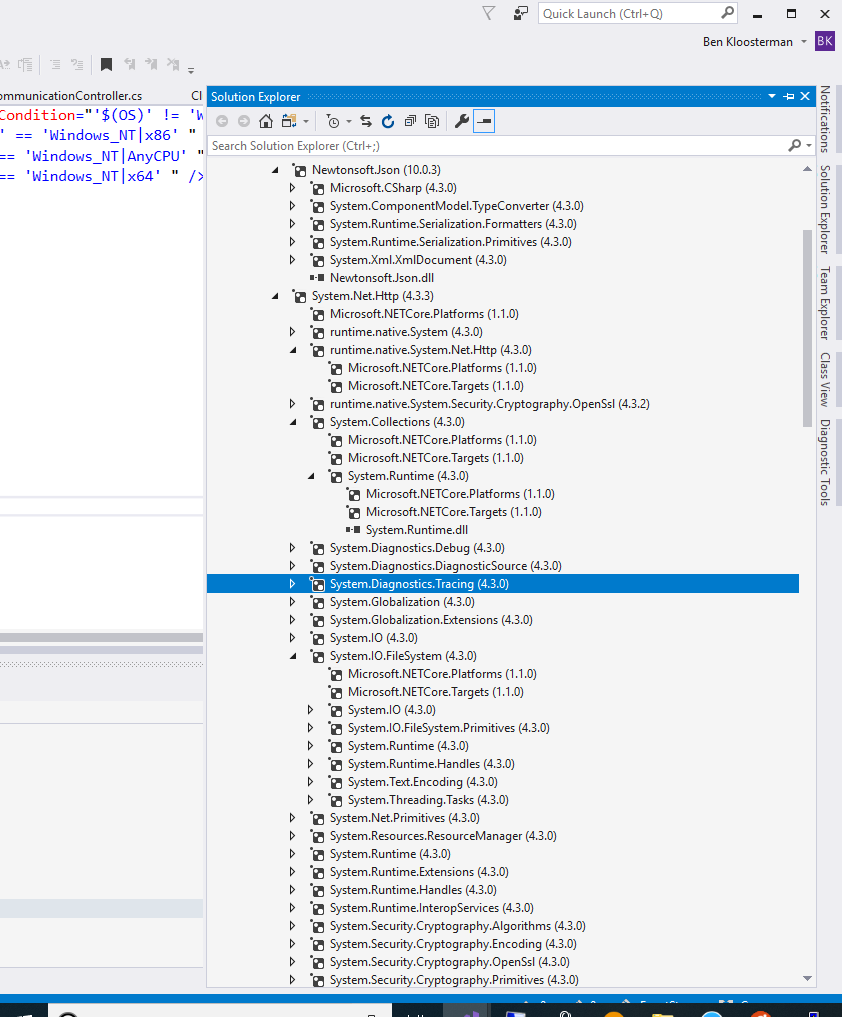
Task: Select Newtonsoft.Json.dll in the tree
Action: pos(381,278)
